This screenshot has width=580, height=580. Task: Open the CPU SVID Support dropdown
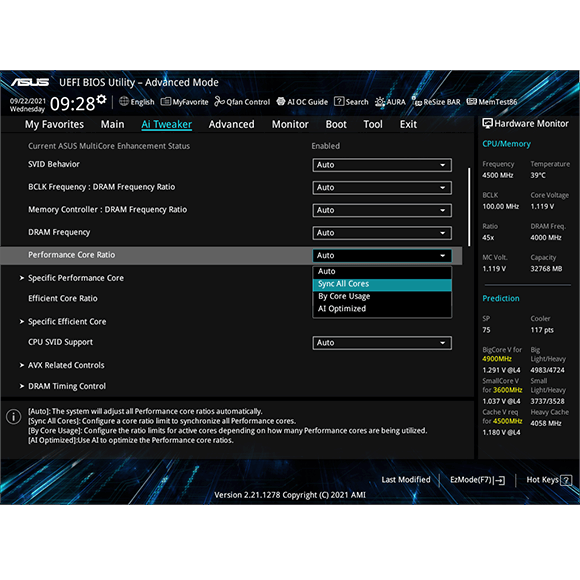382,343
